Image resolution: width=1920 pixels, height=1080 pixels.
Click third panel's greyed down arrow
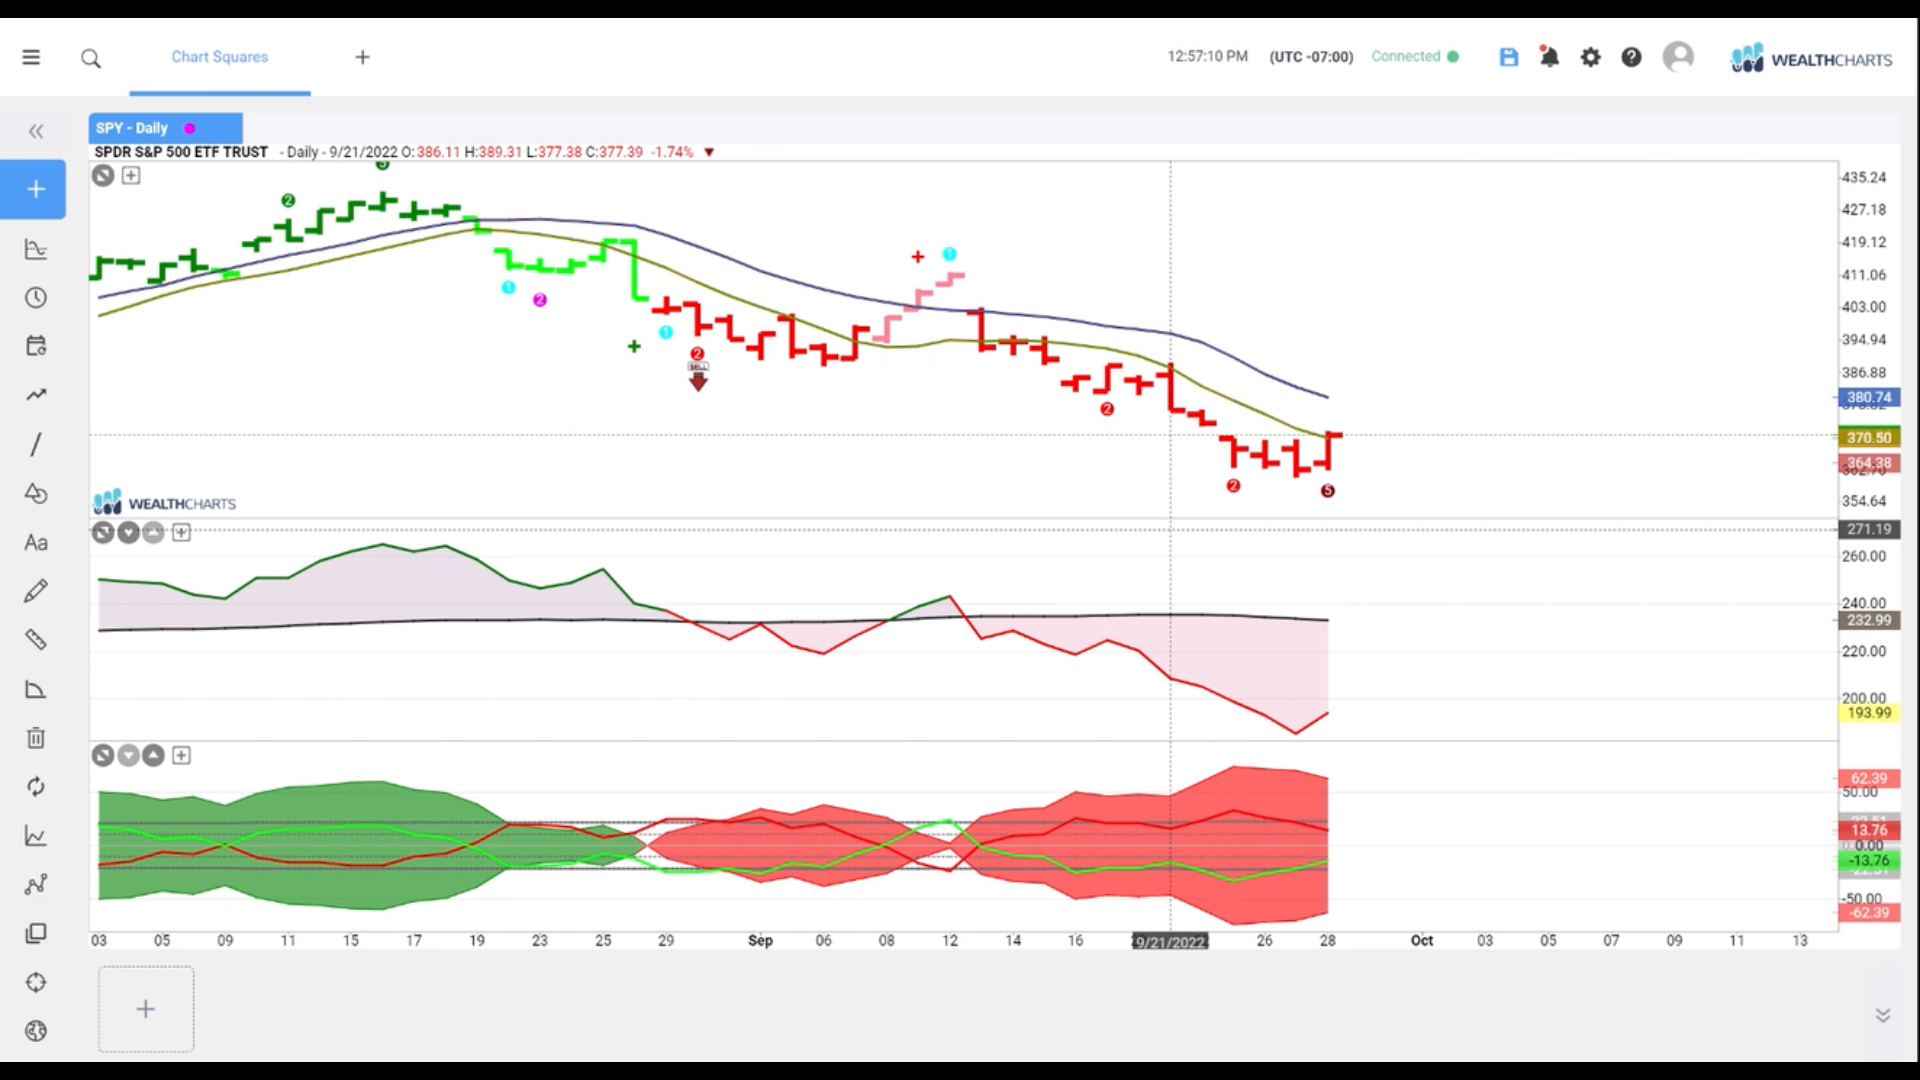click(128, 755)
